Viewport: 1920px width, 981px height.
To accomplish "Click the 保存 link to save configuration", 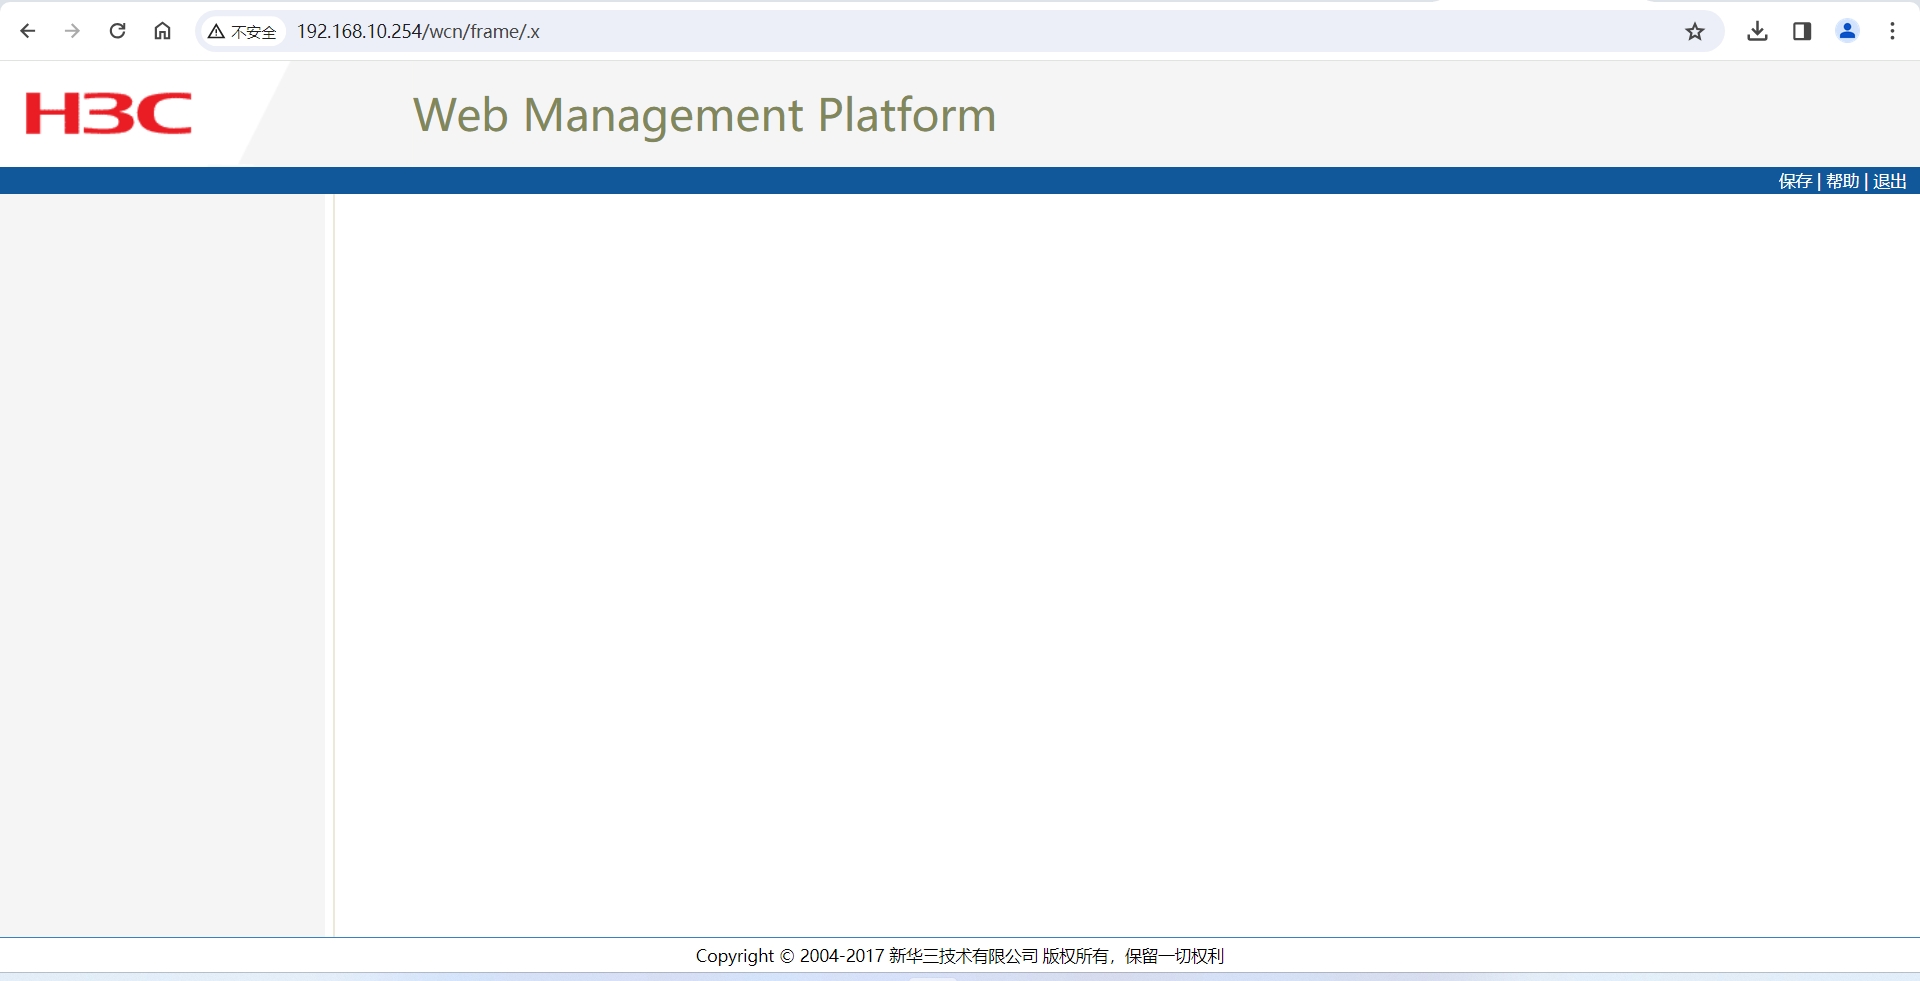I will 1795,181.
